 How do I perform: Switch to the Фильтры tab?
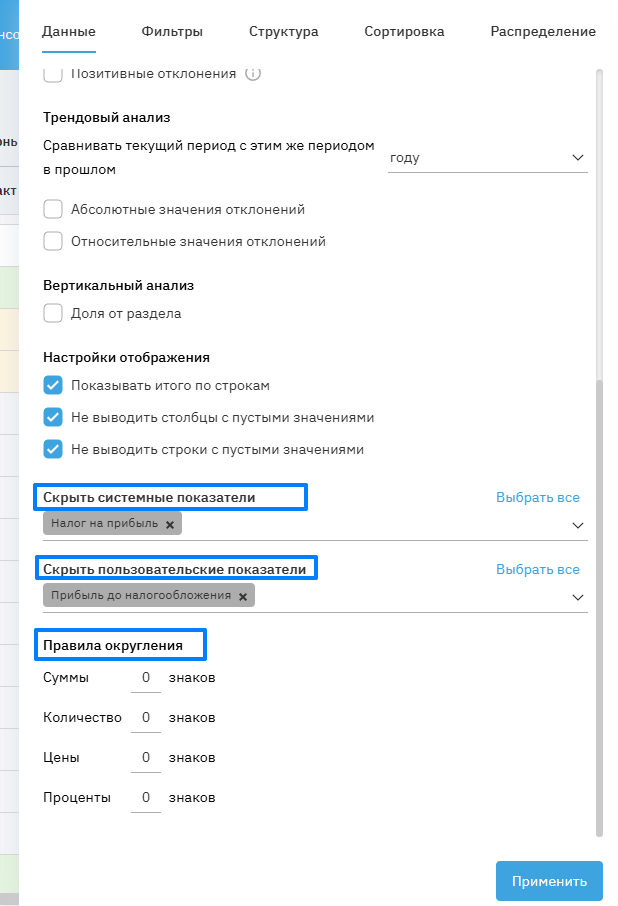[172, 32]
